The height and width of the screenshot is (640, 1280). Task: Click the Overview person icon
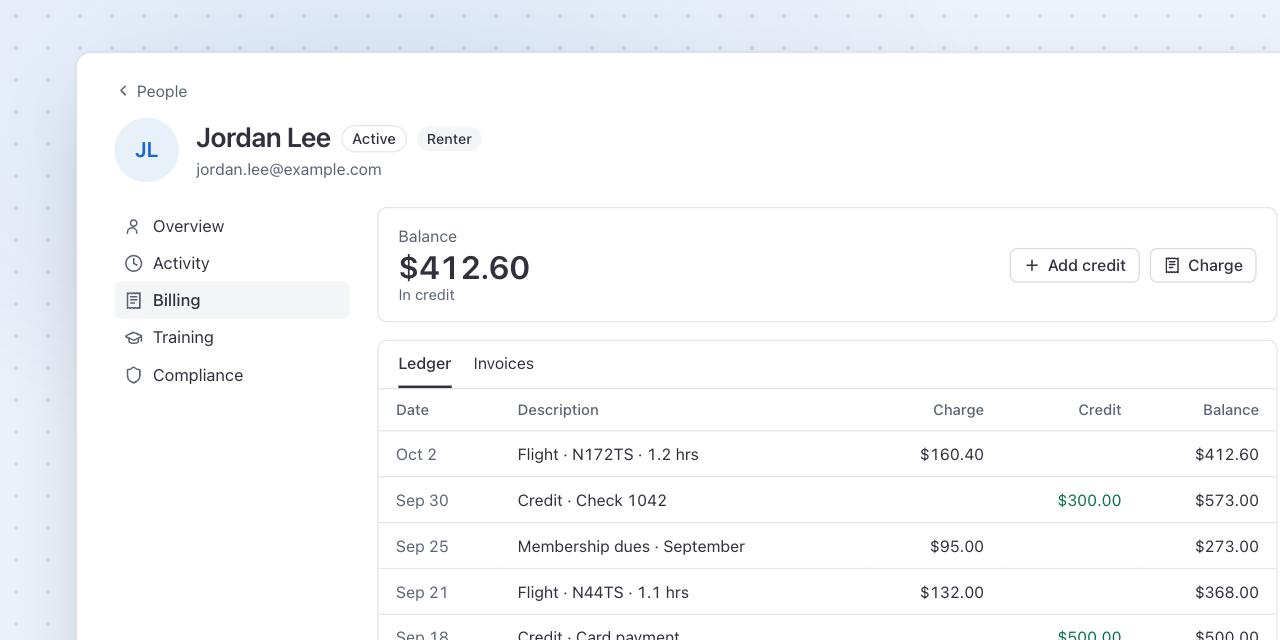pyautogui.click(x=133, y=227)
